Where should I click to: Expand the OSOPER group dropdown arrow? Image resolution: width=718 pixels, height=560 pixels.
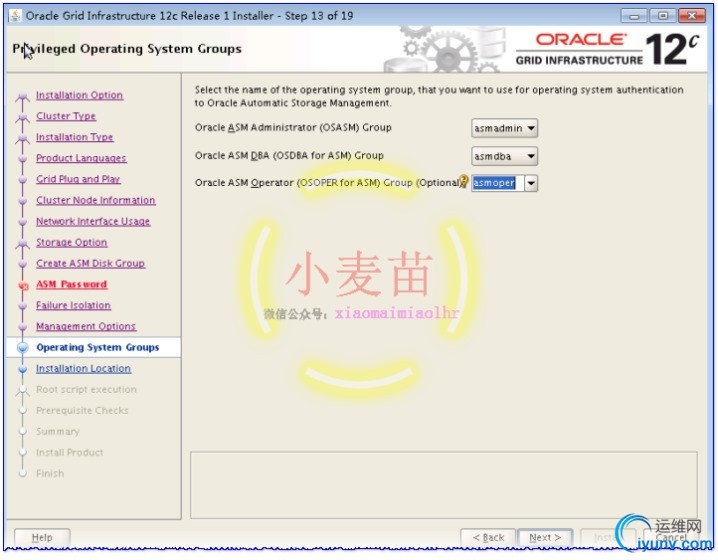(531, 183)
